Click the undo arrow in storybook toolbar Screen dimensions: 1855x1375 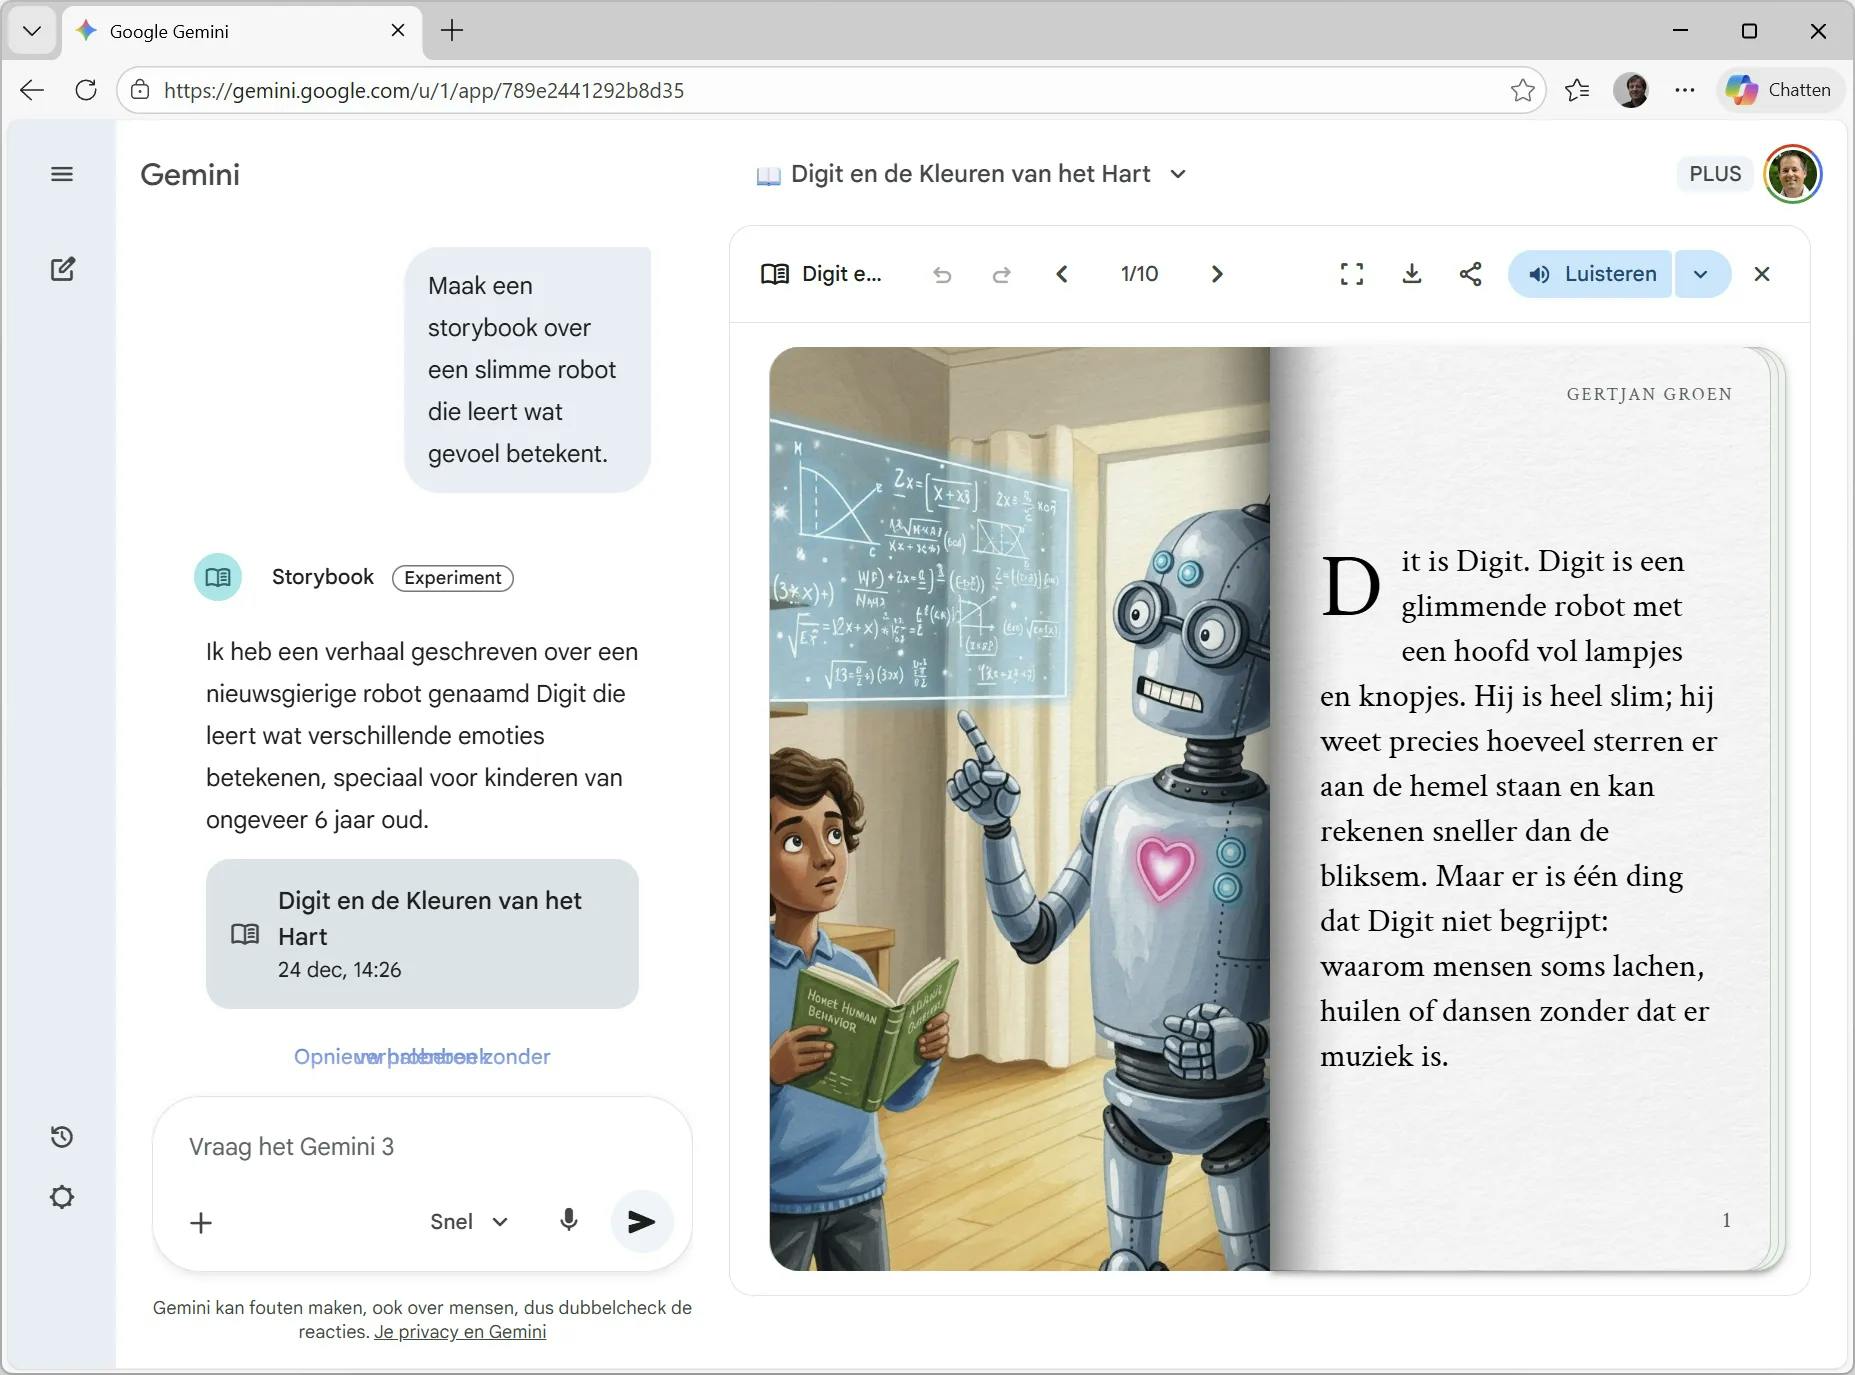pyautogui.click(x=942, y=274)
